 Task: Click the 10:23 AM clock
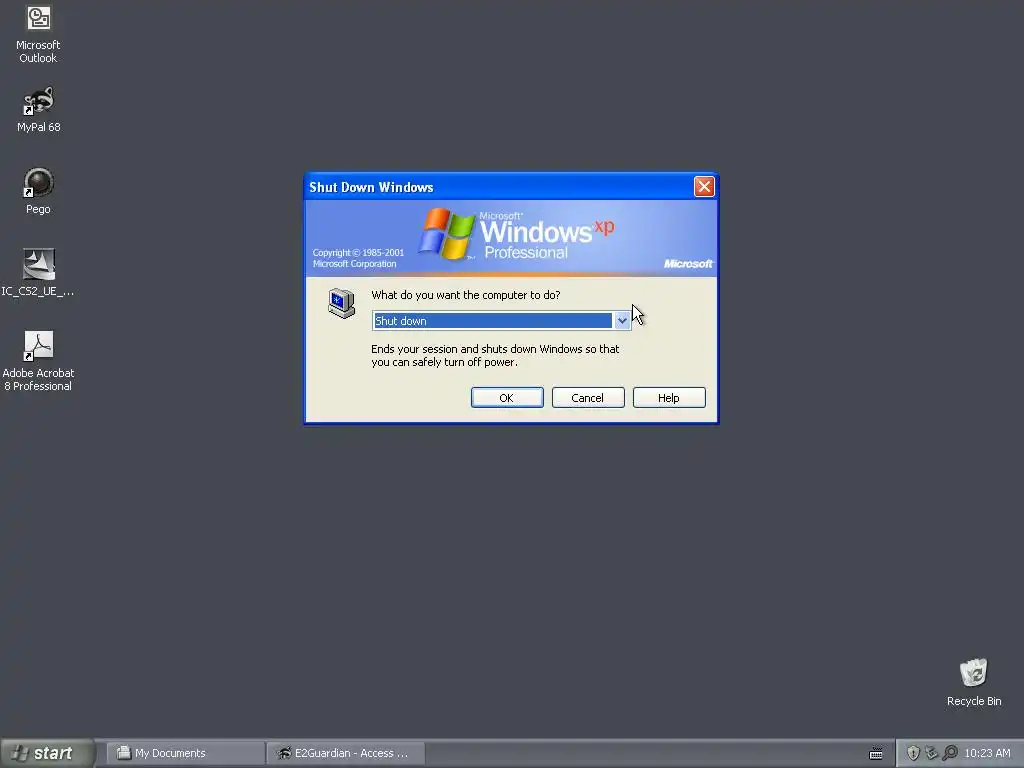(x=987, y=753)
